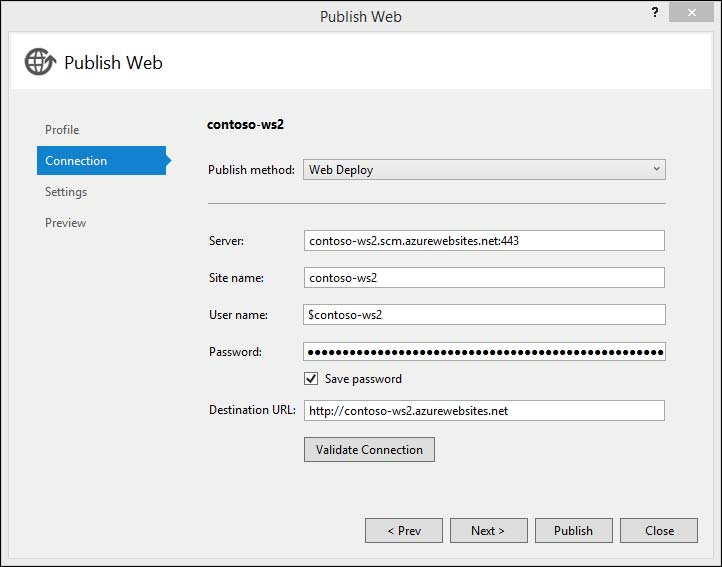This screenshot has height=567, width=722.
Task: Click the Destination URL field
Action: (484, 411)
